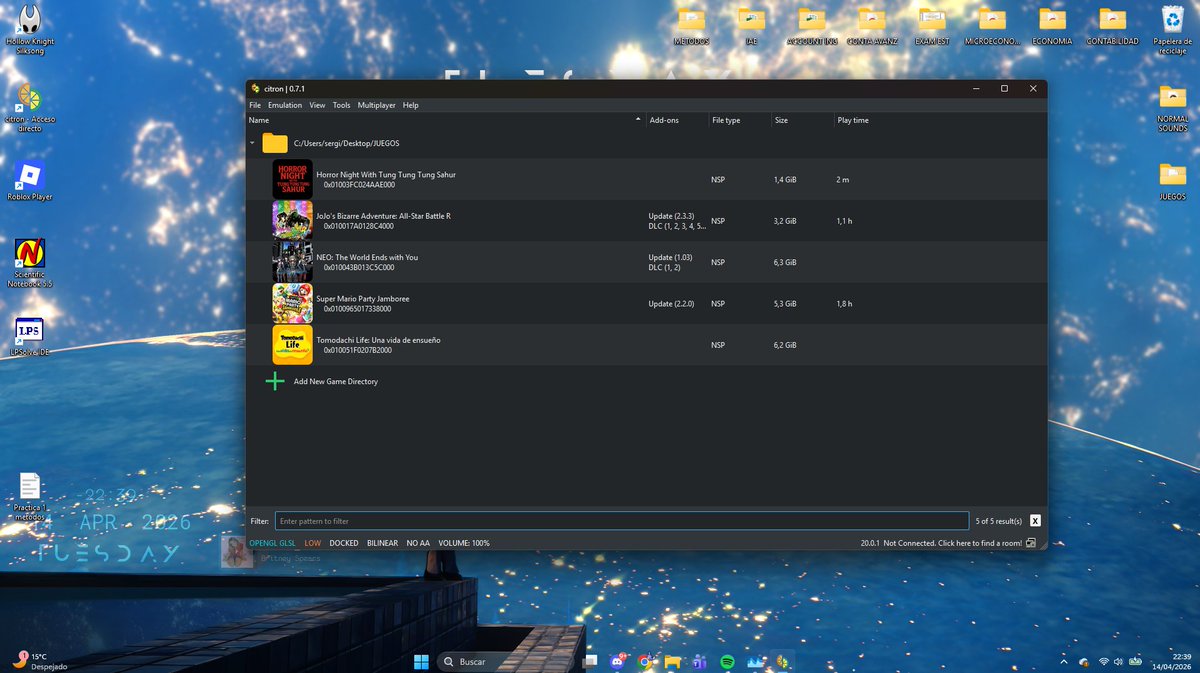
Task: Open the IAE desktop folder
Action: (751, 27)
